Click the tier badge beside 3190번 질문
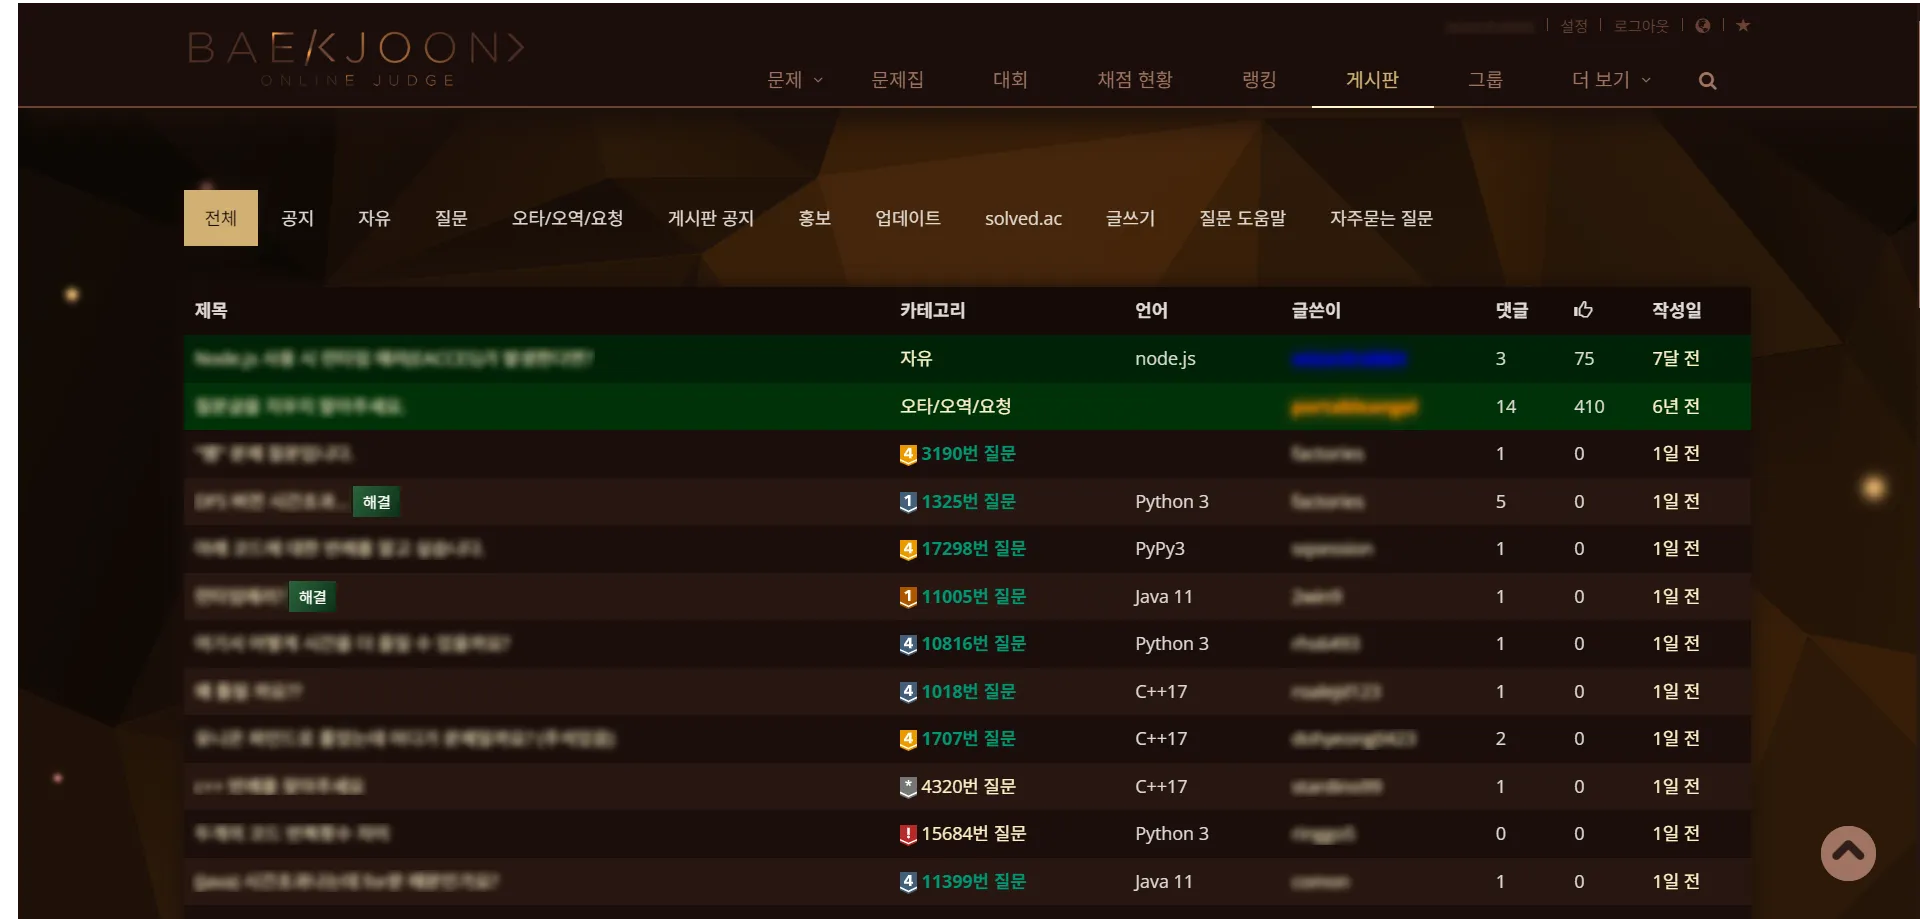This screenshot has height=919, width=1920. (x=908, y=455)
